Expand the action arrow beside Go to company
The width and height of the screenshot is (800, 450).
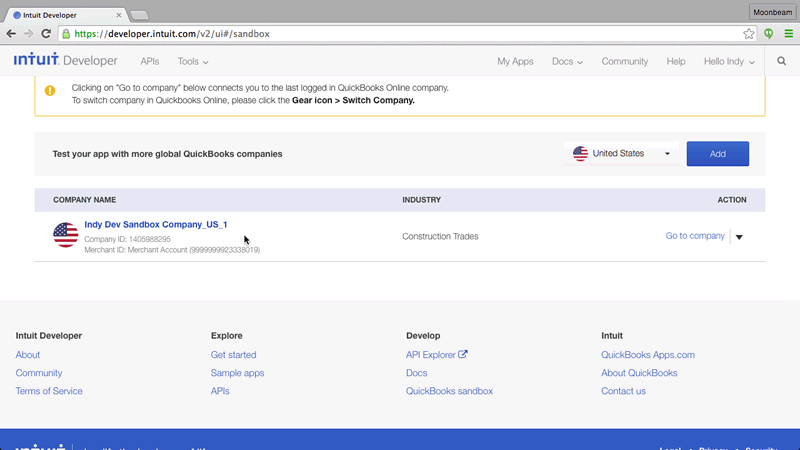click(739, 237)
